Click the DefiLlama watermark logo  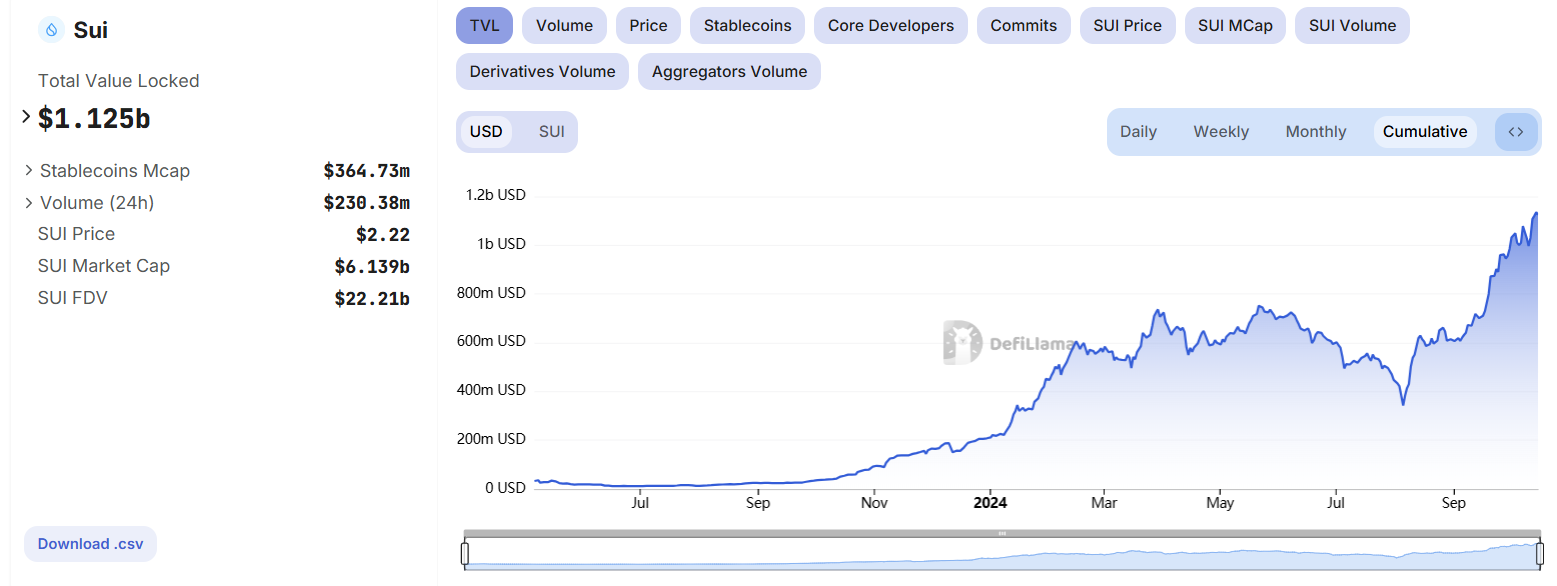click(1008, 343)
